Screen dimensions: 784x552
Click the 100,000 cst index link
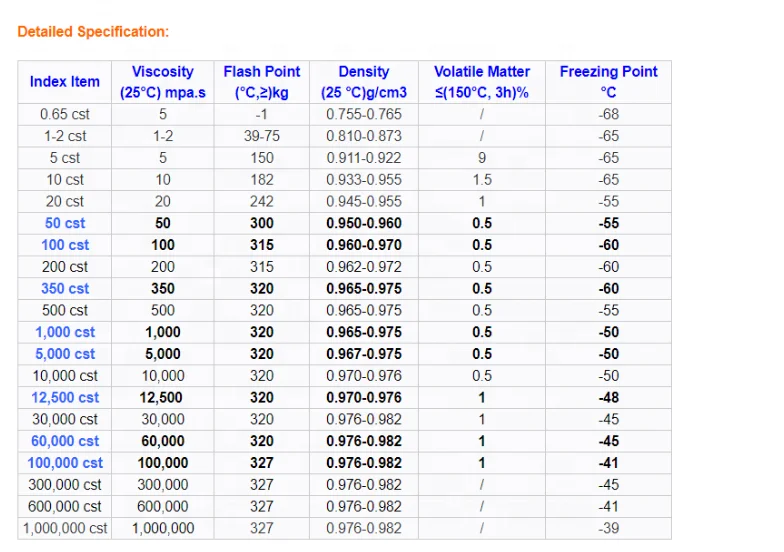[65, 463]
